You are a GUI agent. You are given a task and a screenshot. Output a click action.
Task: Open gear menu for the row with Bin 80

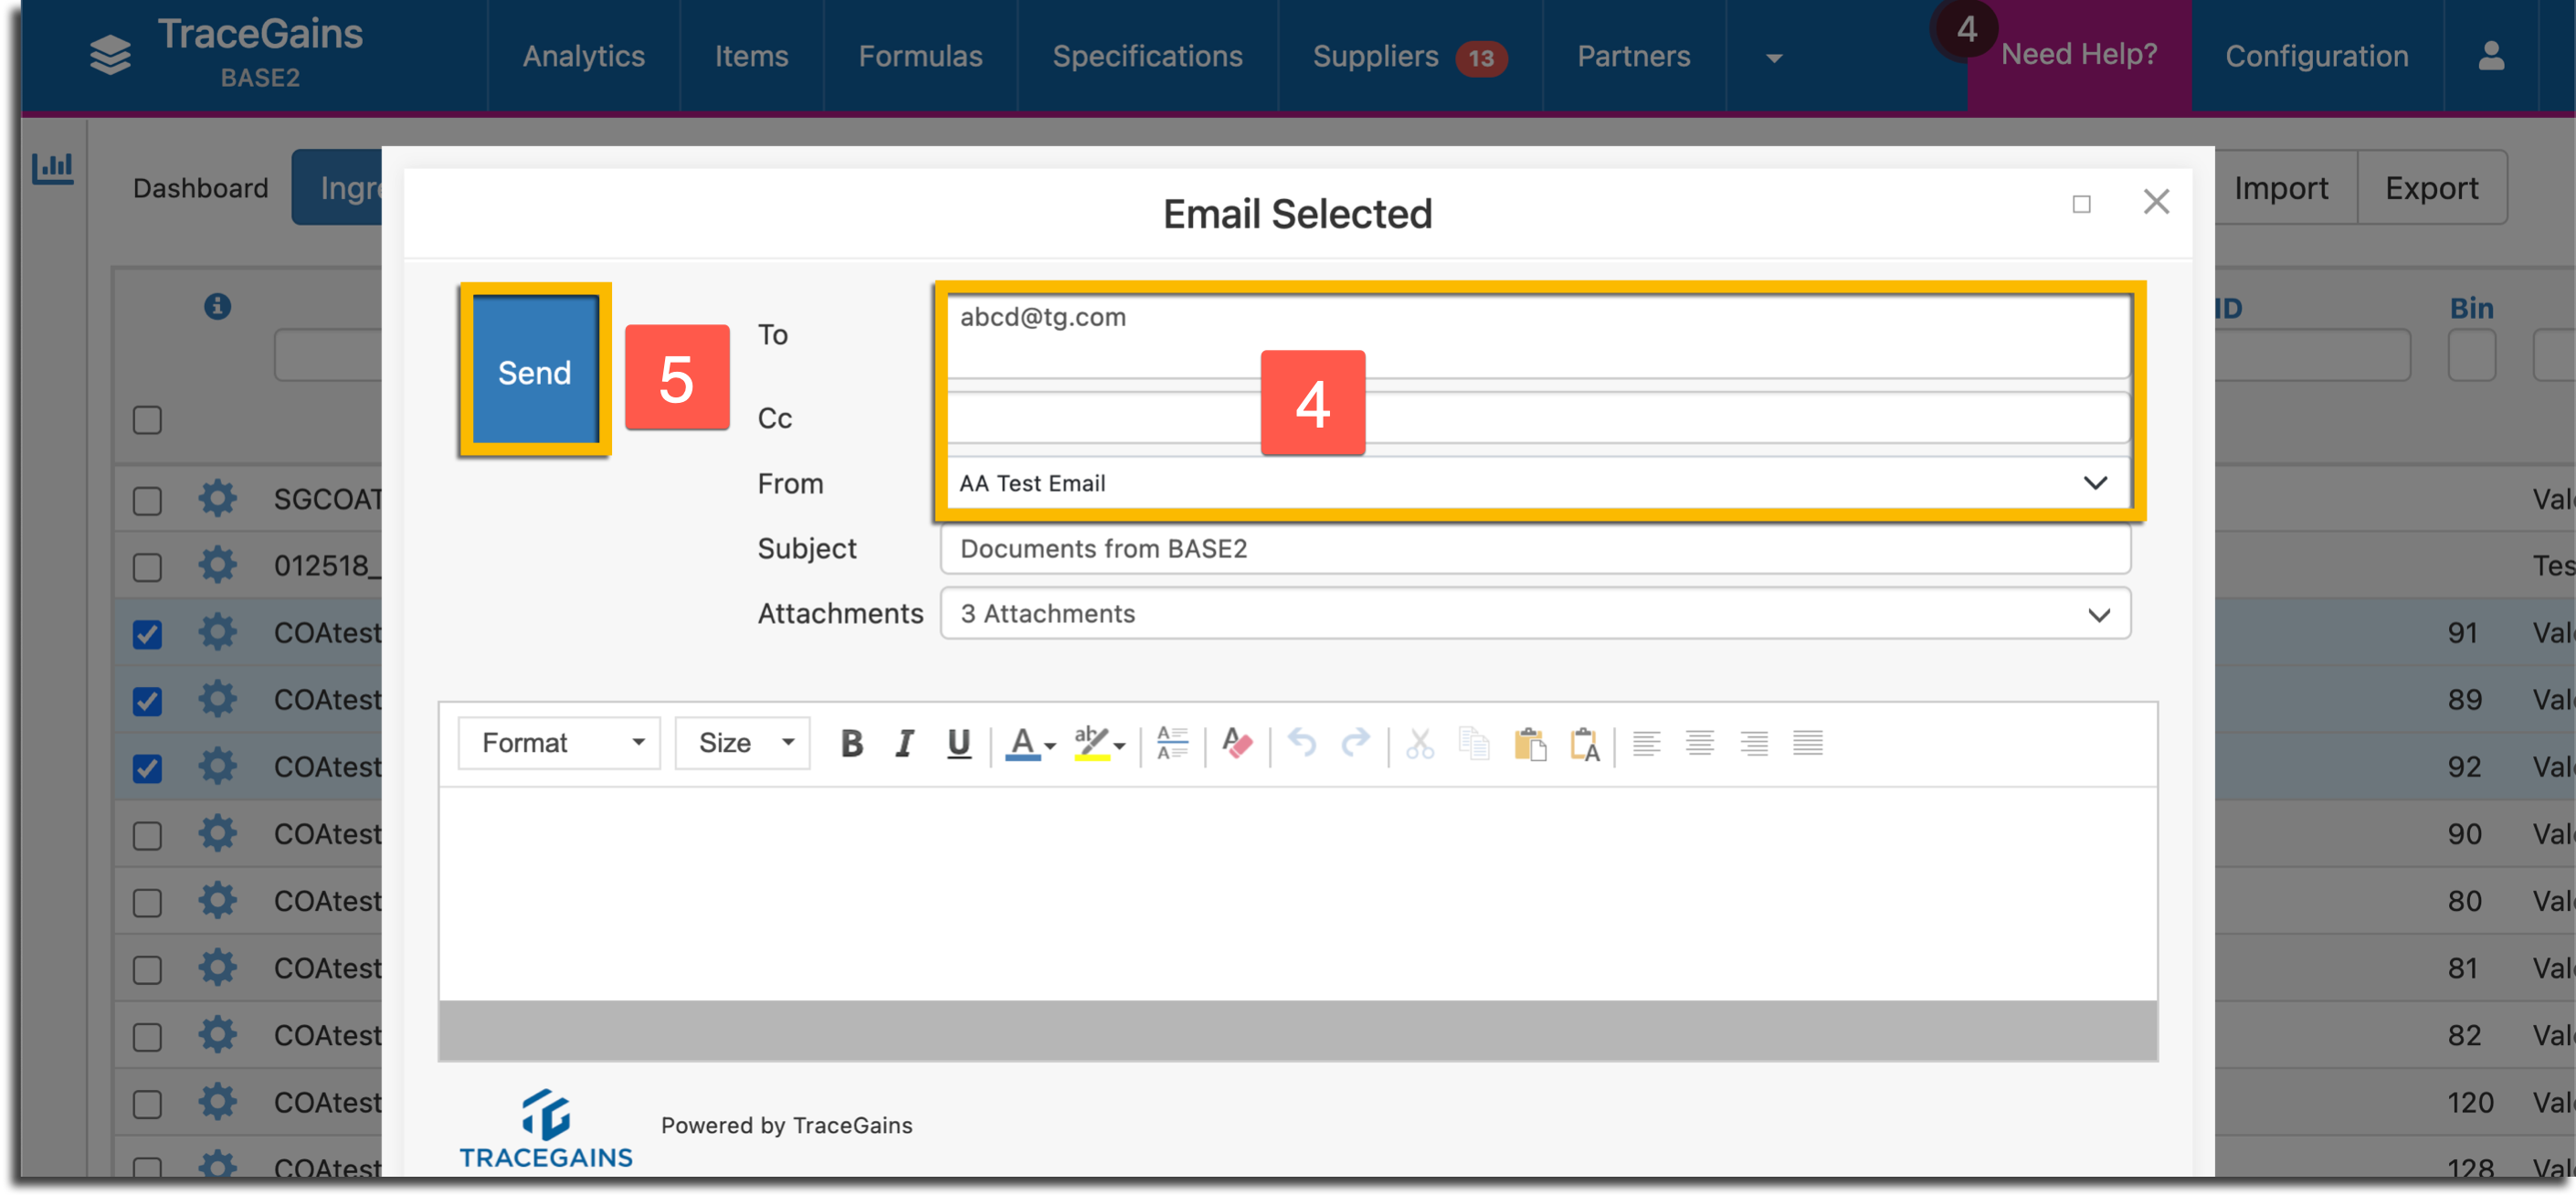[217, 900]
